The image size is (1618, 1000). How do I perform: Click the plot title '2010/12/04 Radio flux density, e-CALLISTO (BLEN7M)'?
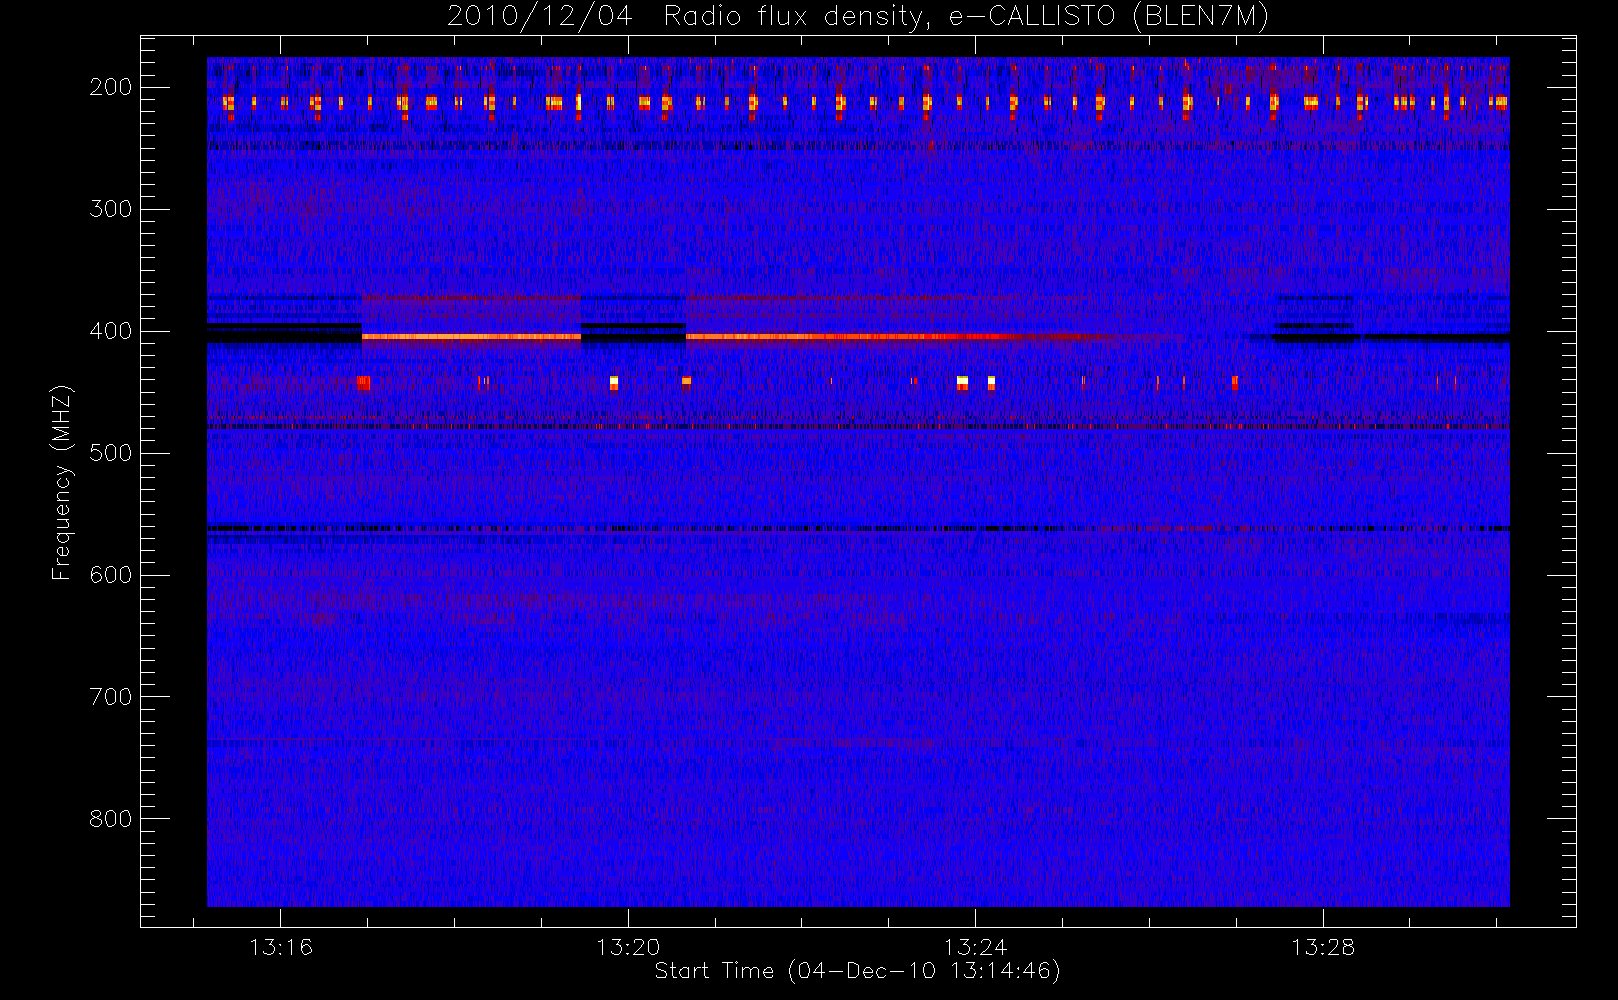[857, 17]
